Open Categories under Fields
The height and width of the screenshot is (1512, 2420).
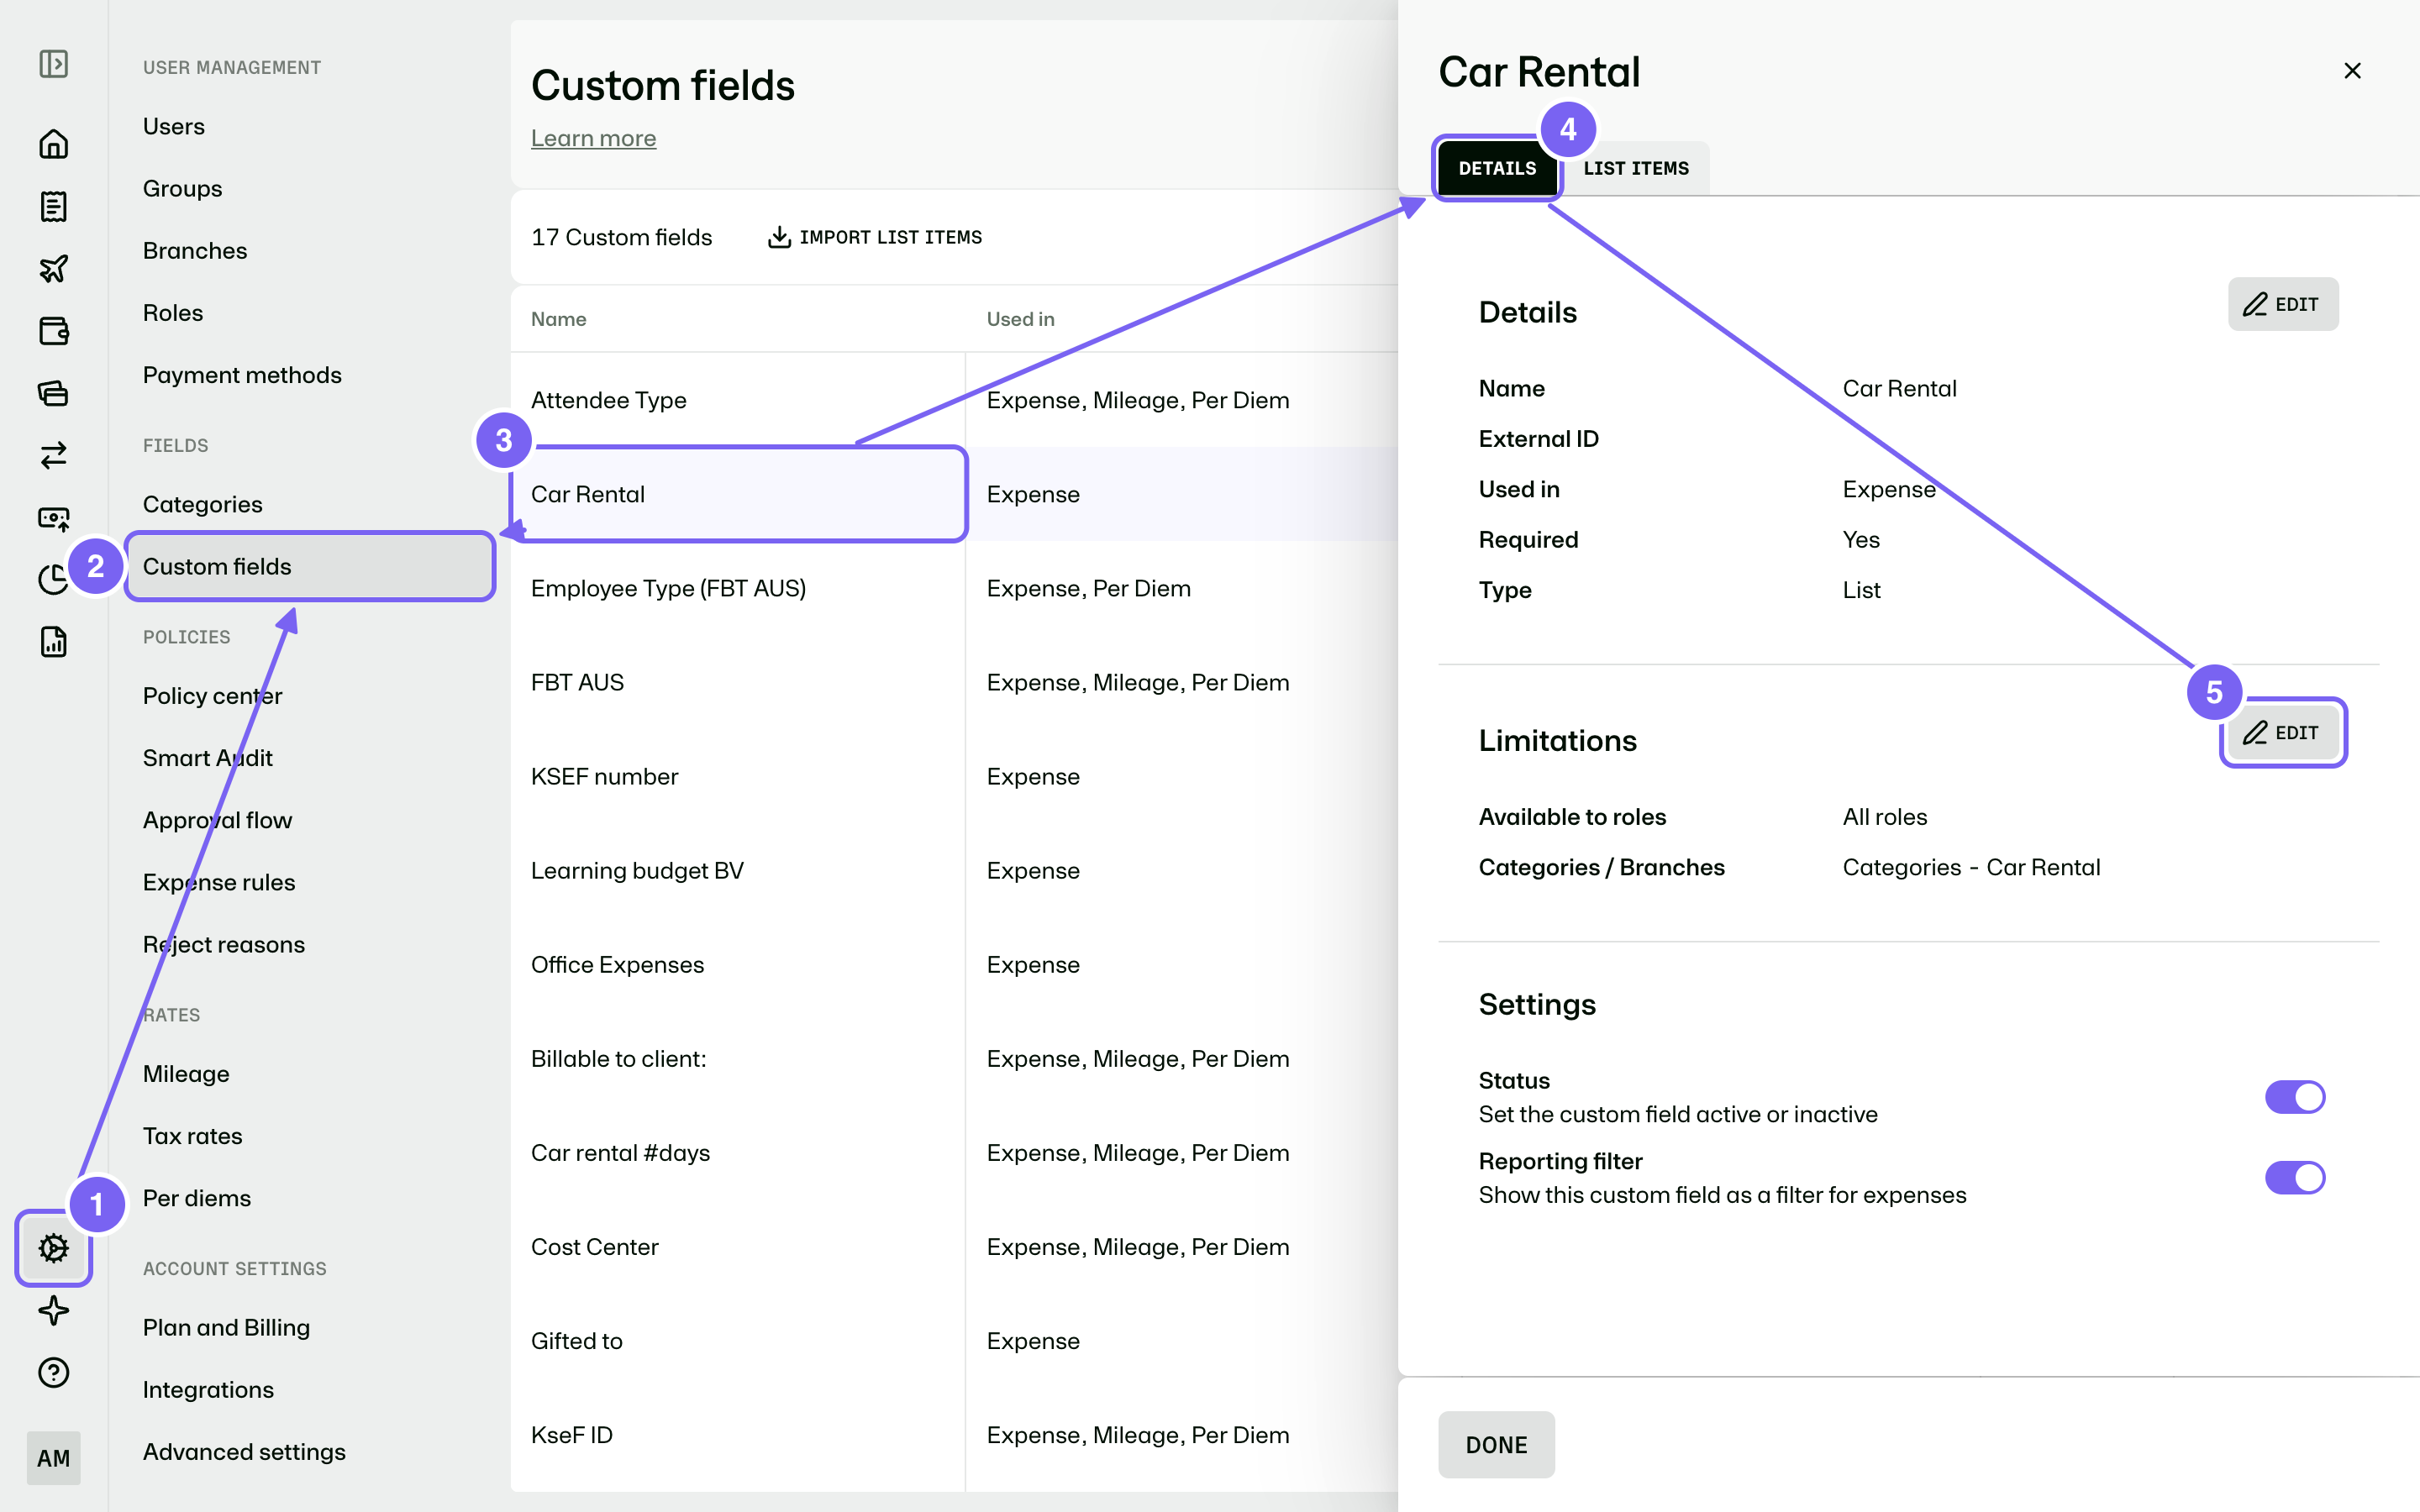(x=203, y=504)
